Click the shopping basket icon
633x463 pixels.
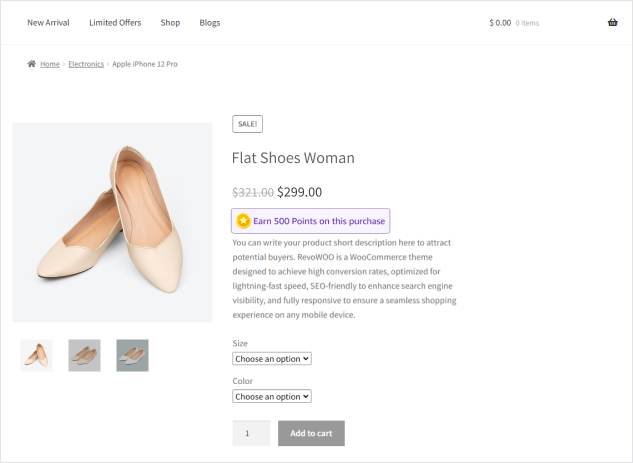coord(612,23)
